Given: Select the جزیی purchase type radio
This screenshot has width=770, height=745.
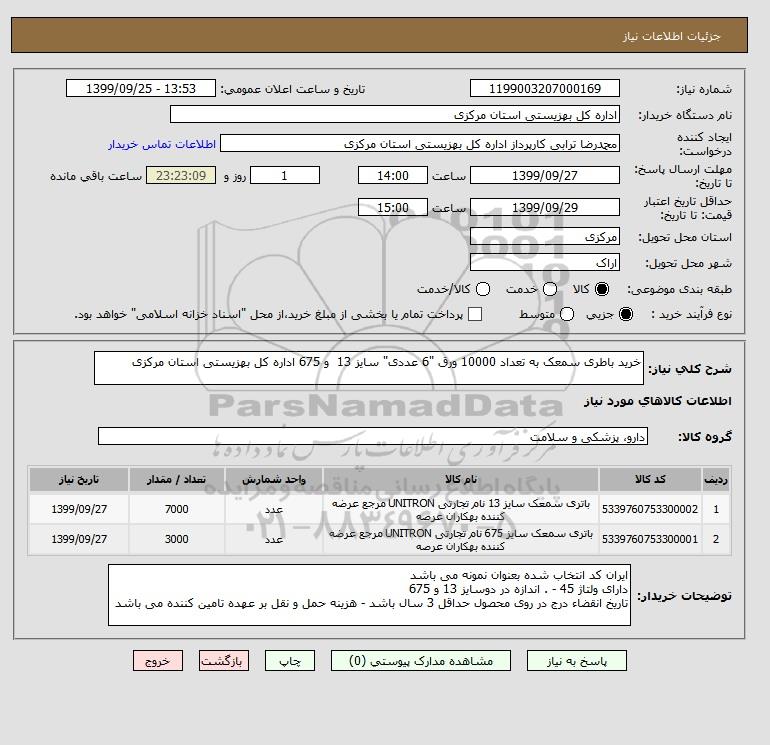Looking at the screenshot, I should pos(626,314).
